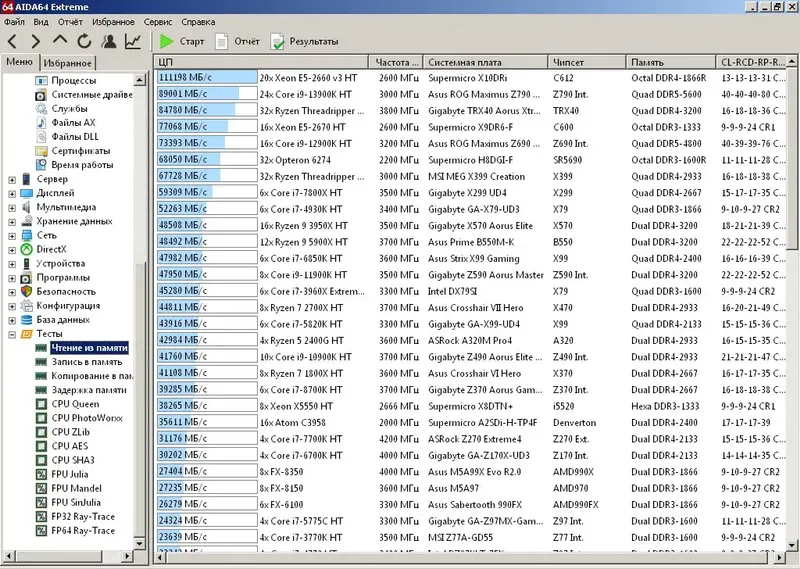
Task: Open the Вид menu
Action: click(41, 22)
